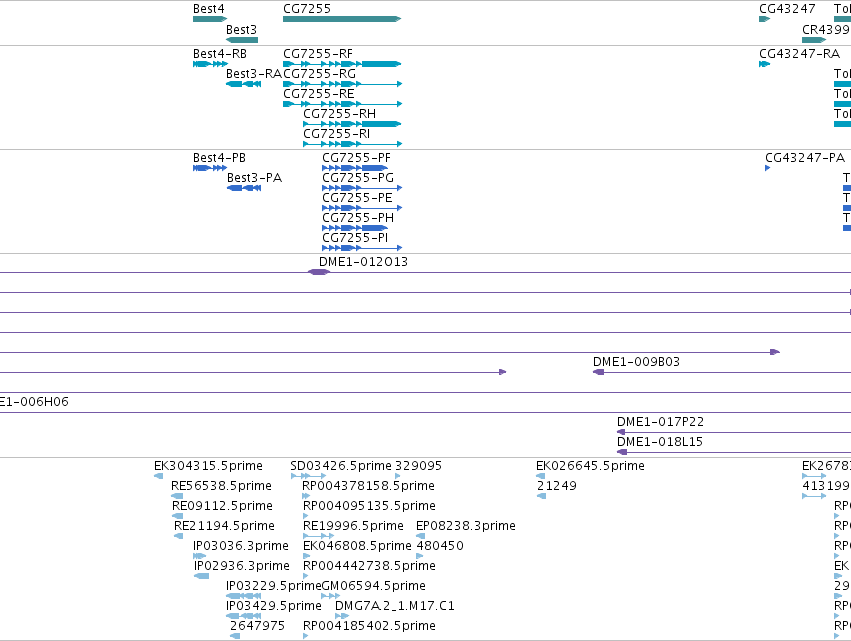Select protein Best3-PA label
The image size is (851, 641).
click(255, 178)
